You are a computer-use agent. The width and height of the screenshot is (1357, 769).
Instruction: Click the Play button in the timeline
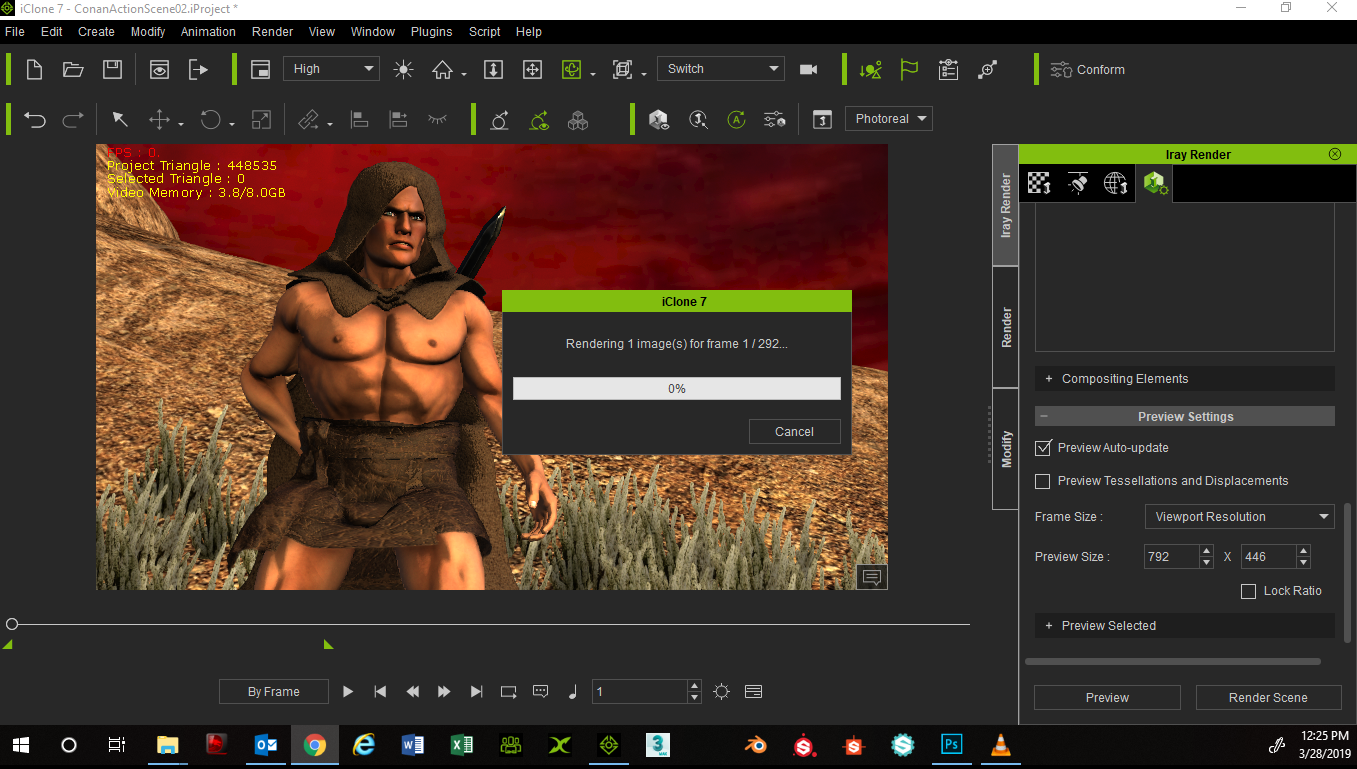348,691
